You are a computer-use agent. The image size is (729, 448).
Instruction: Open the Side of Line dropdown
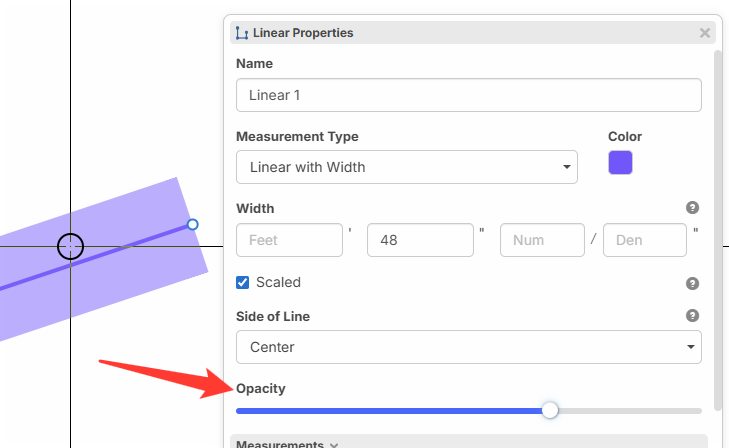click(x=468, y=347)
